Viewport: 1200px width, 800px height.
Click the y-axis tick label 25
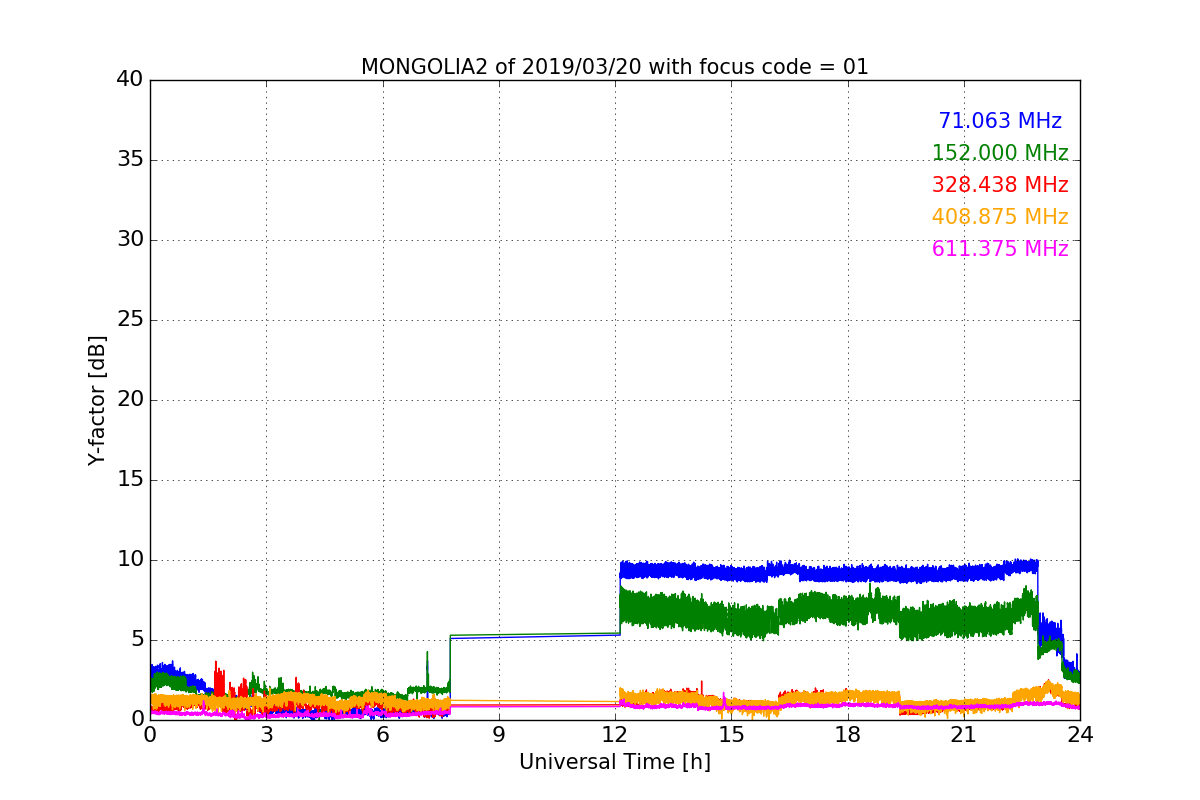(x=130, y=320)
